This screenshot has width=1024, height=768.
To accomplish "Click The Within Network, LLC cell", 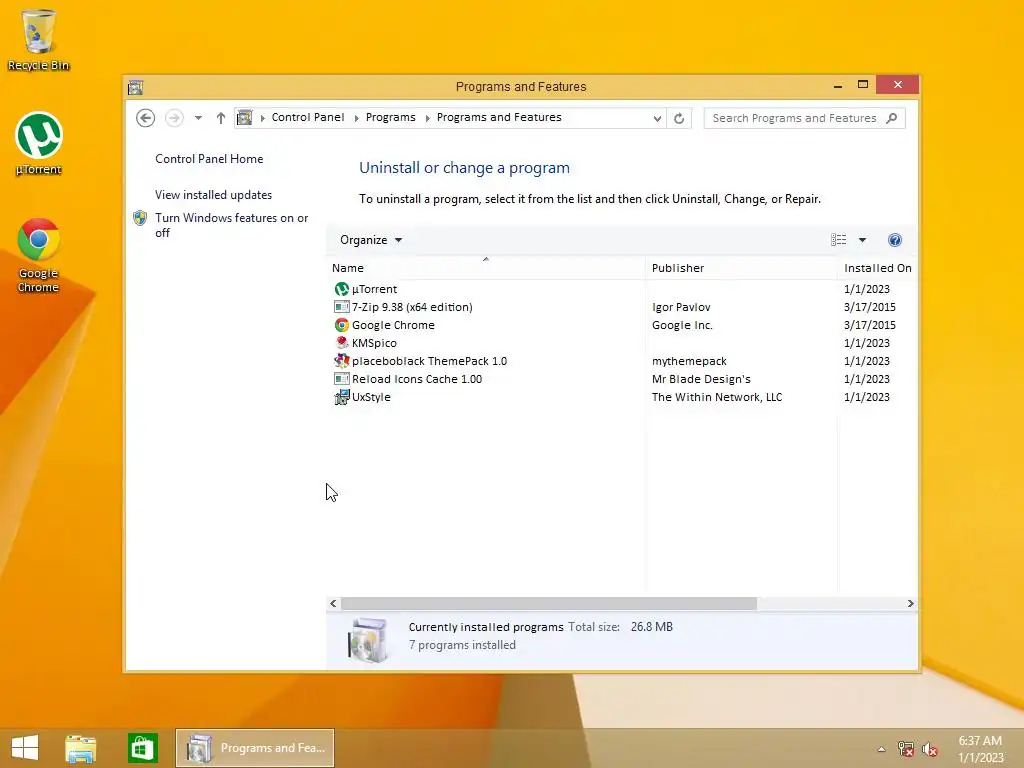I will 717,397.
